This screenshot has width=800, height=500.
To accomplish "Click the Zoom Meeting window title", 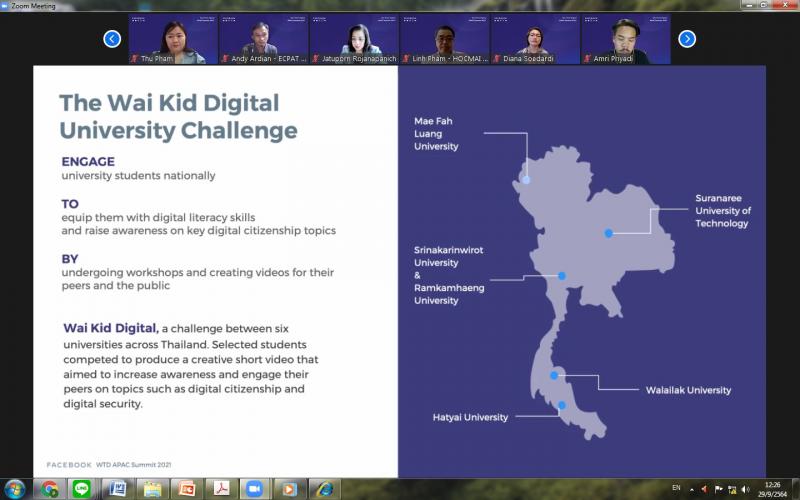I will 33,6.
